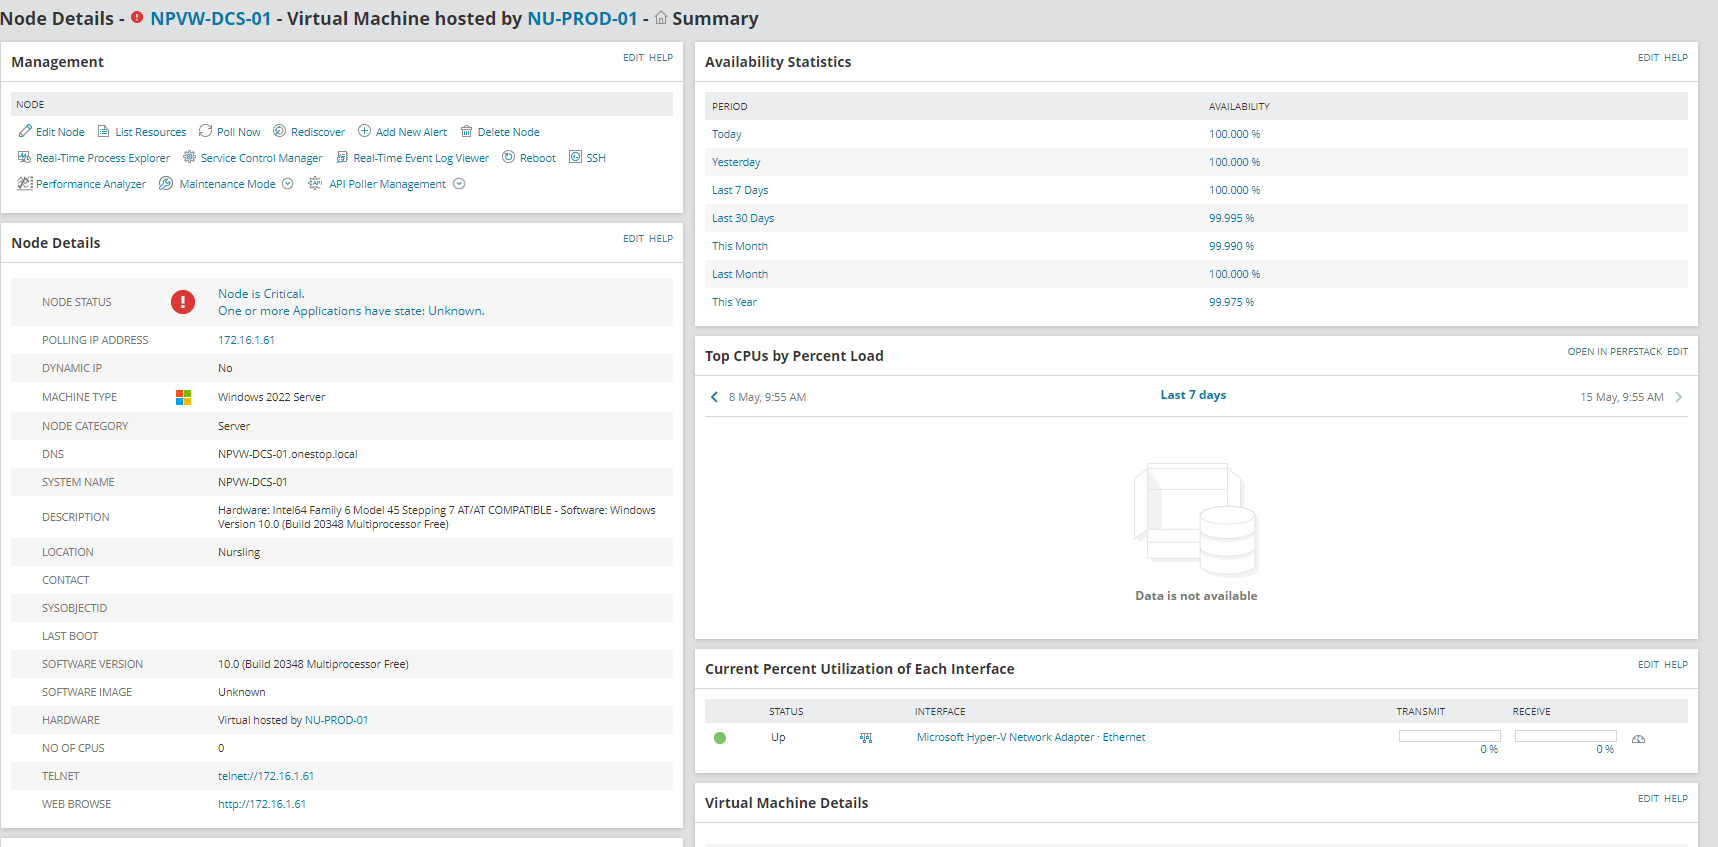Image resolution: width=1718 pixels, height=847 pixels.
Task: Click the API Poller Management icon
Action: coord(315,183)
